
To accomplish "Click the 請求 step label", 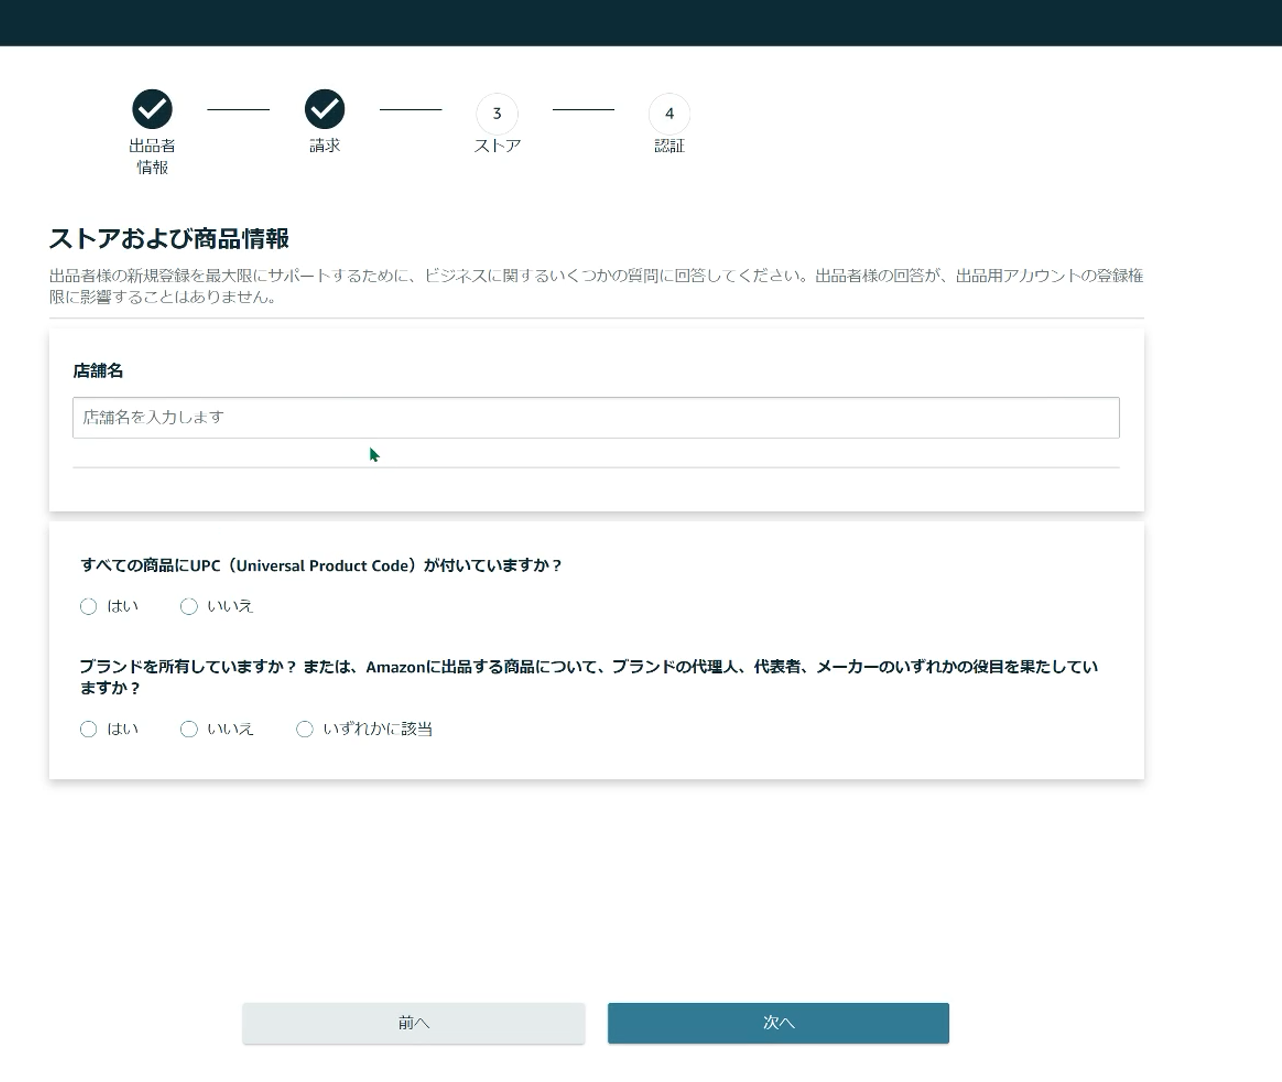I will click(324, 146).
